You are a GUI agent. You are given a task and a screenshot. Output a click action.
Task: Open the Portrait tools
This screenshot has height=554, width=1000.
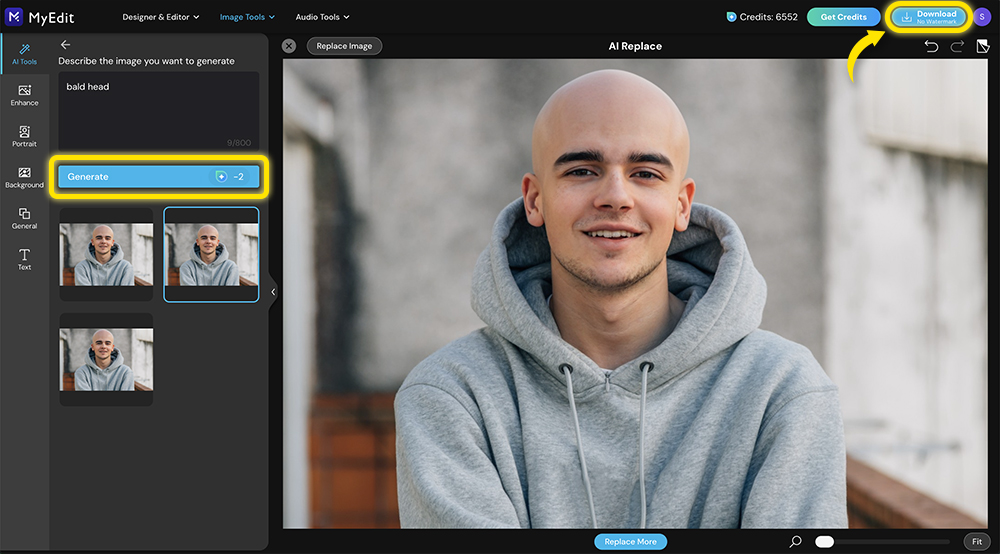[x=24, y=136]
